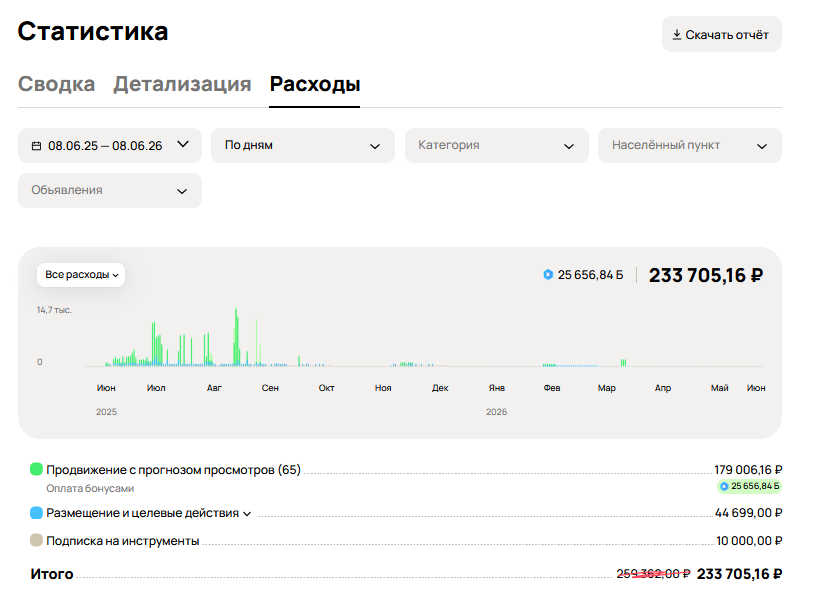813x602 pixels.
Task: Click the blue swatch for Размещение и целевые действия
Action: tap(36, 513)
